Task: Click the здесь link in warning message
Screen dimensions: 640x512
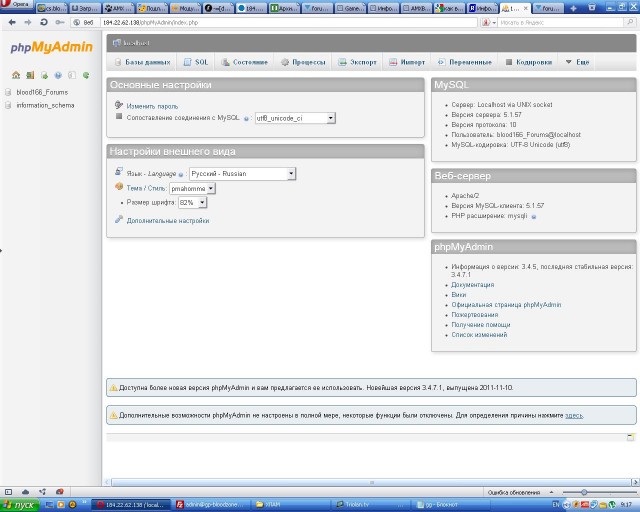Action: (x=574, y=415)
